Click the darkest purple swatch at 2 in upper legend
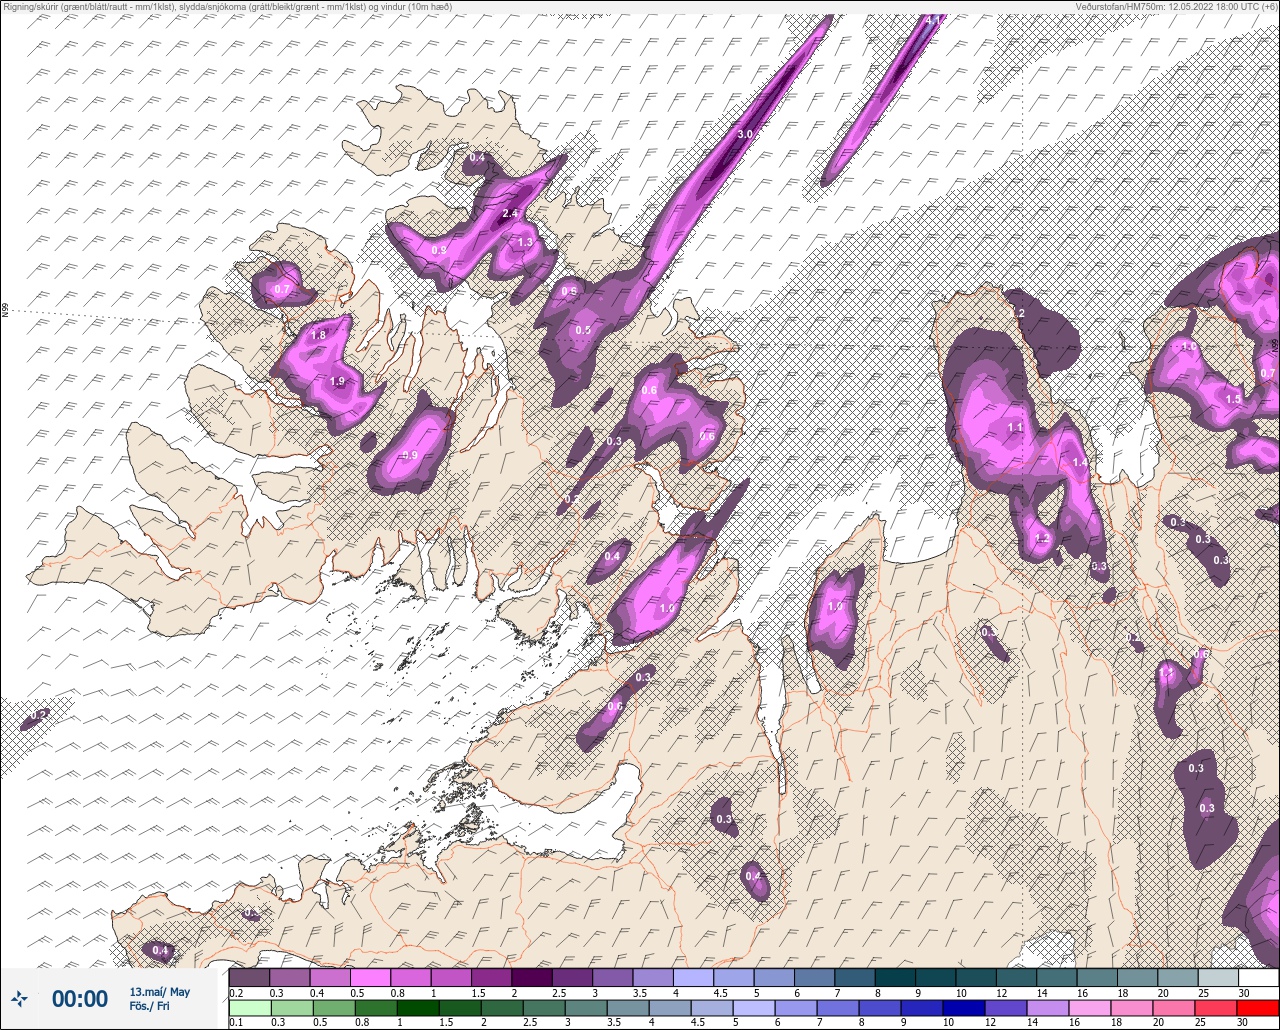 (531, 978)
